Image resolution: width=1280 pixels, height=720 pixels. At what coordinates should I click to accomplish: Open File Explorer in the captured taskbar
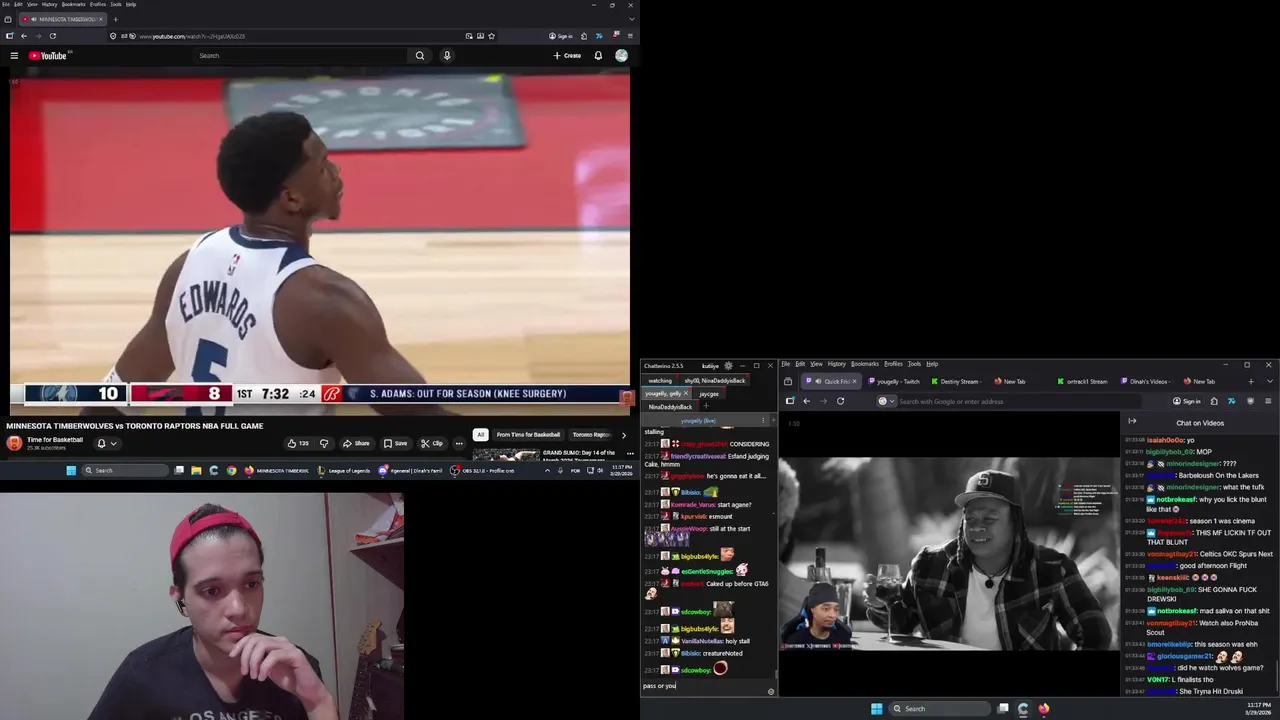click(196, 470)
